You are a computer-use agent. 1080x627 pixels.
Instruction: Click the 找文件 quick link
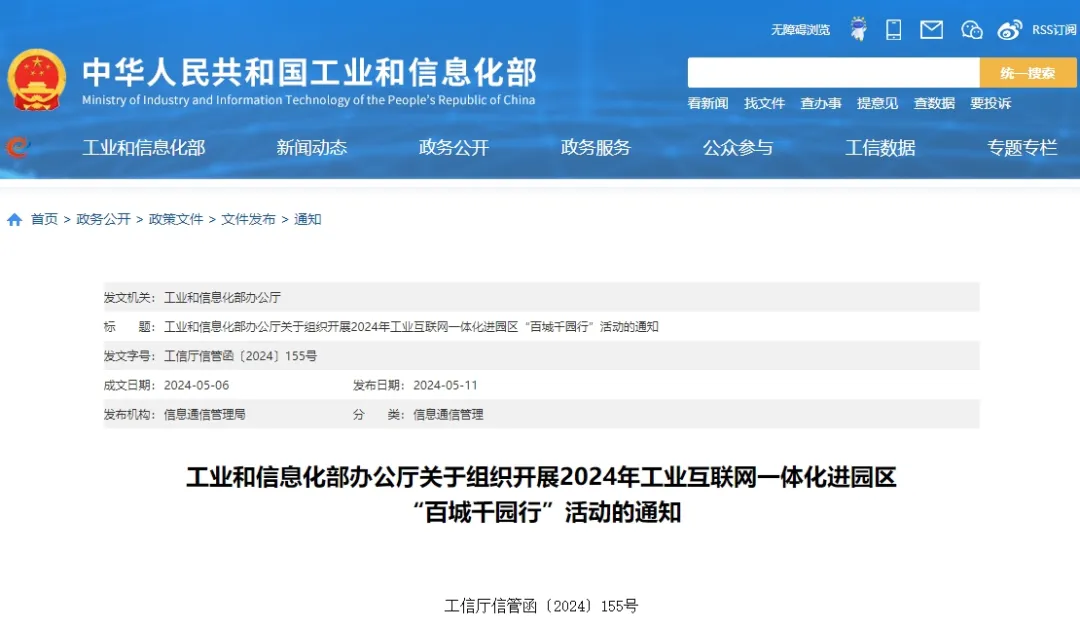coord(765,103)
